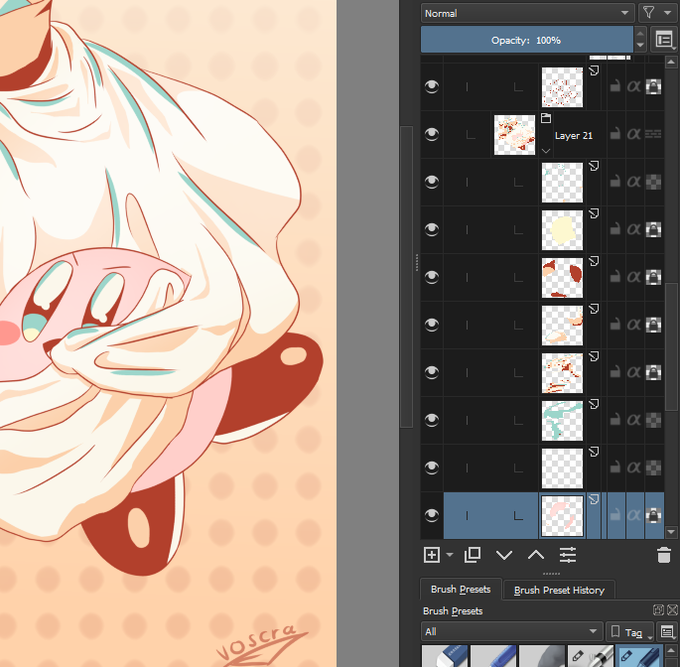Screen dimensions: 680x667
Task: Select the pale yellow blob layer thumbnail
Action: (562, 229)
